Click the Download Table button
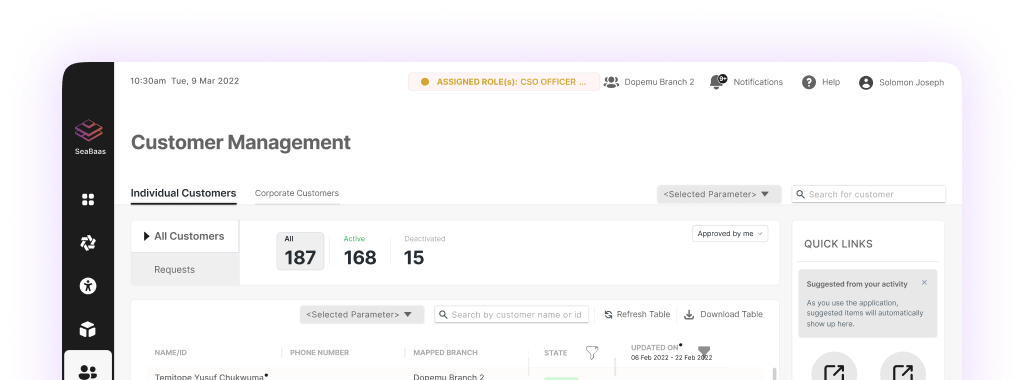The image size is (1024, 380). coord(723,315)
